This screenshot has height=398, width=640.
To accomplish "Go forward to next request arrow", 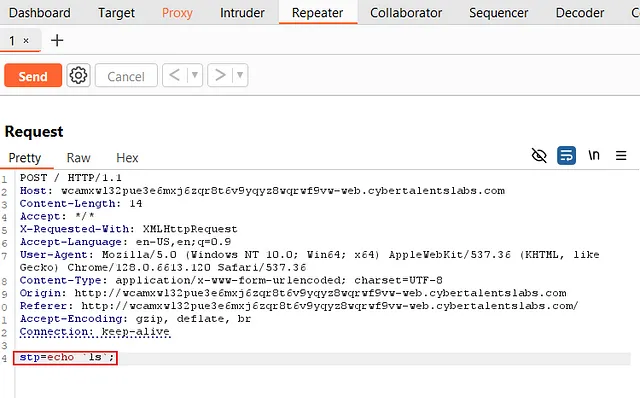I will (x=220, y=75).
